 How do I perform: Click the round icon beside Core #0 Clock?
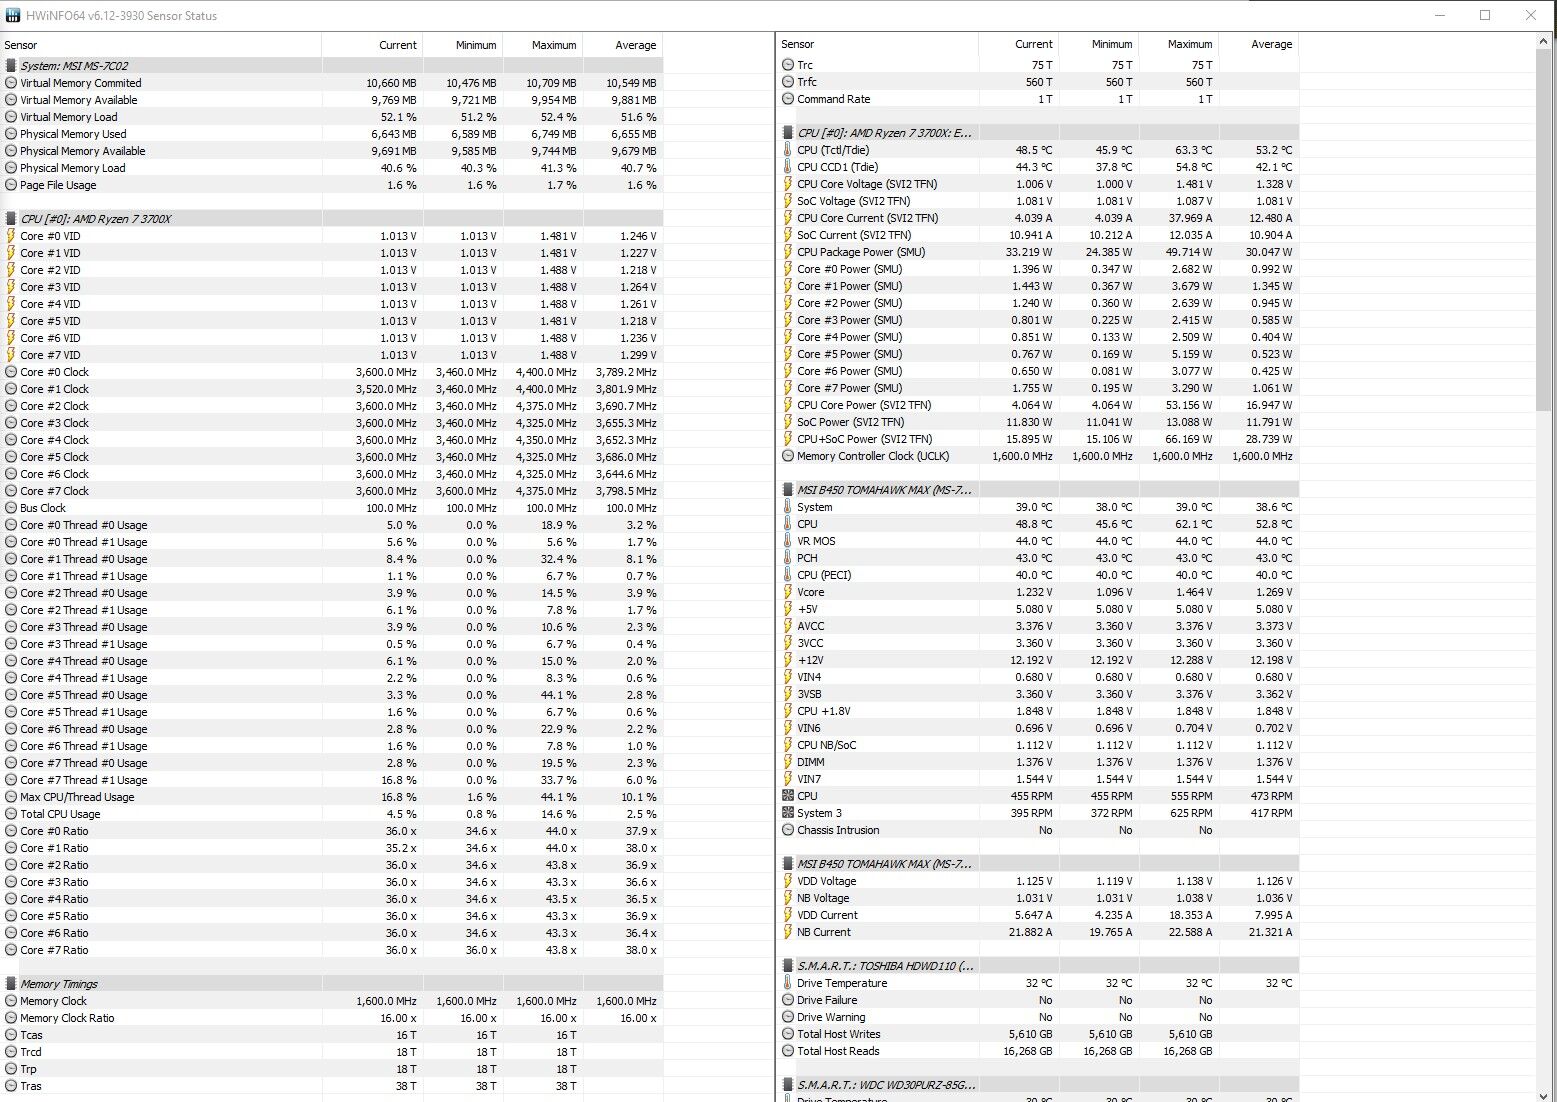pos(11,372)
